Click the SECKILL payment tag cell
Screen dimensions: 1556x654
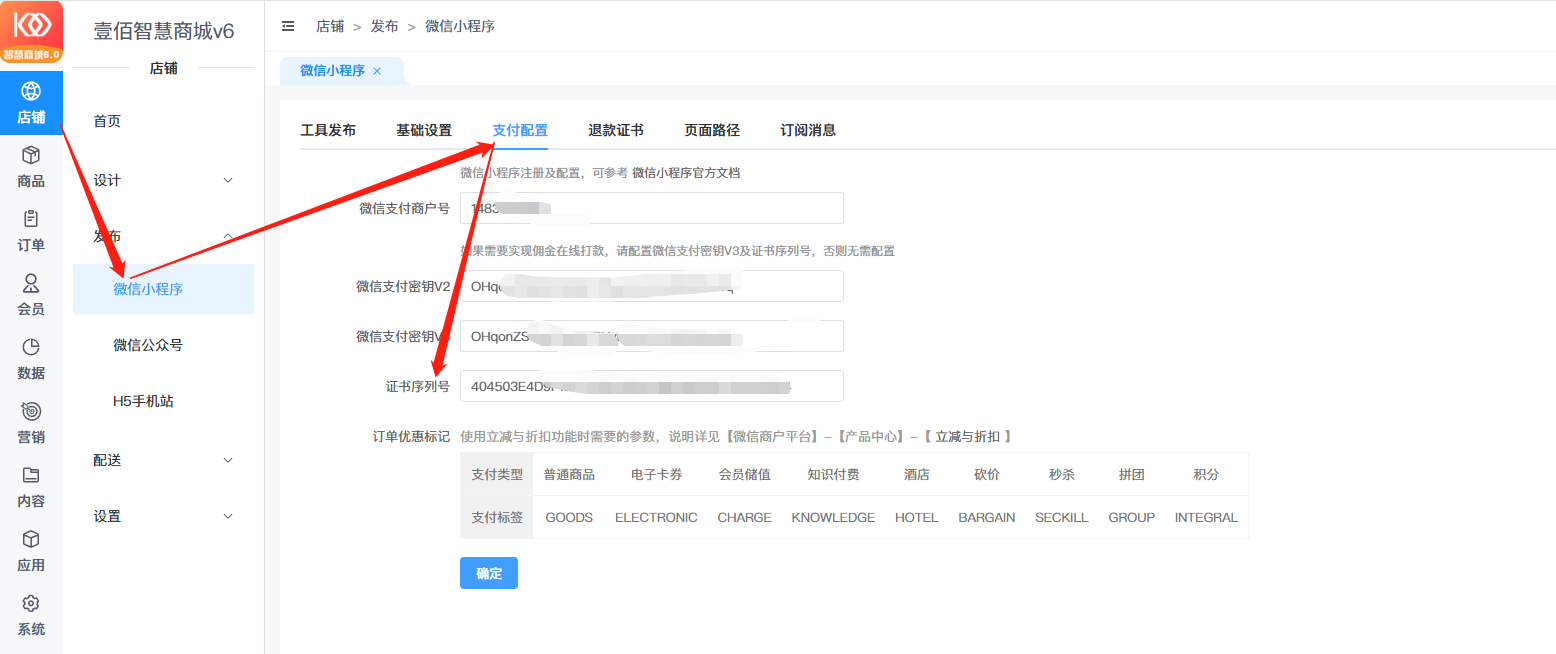click(x=1062, y=517)
